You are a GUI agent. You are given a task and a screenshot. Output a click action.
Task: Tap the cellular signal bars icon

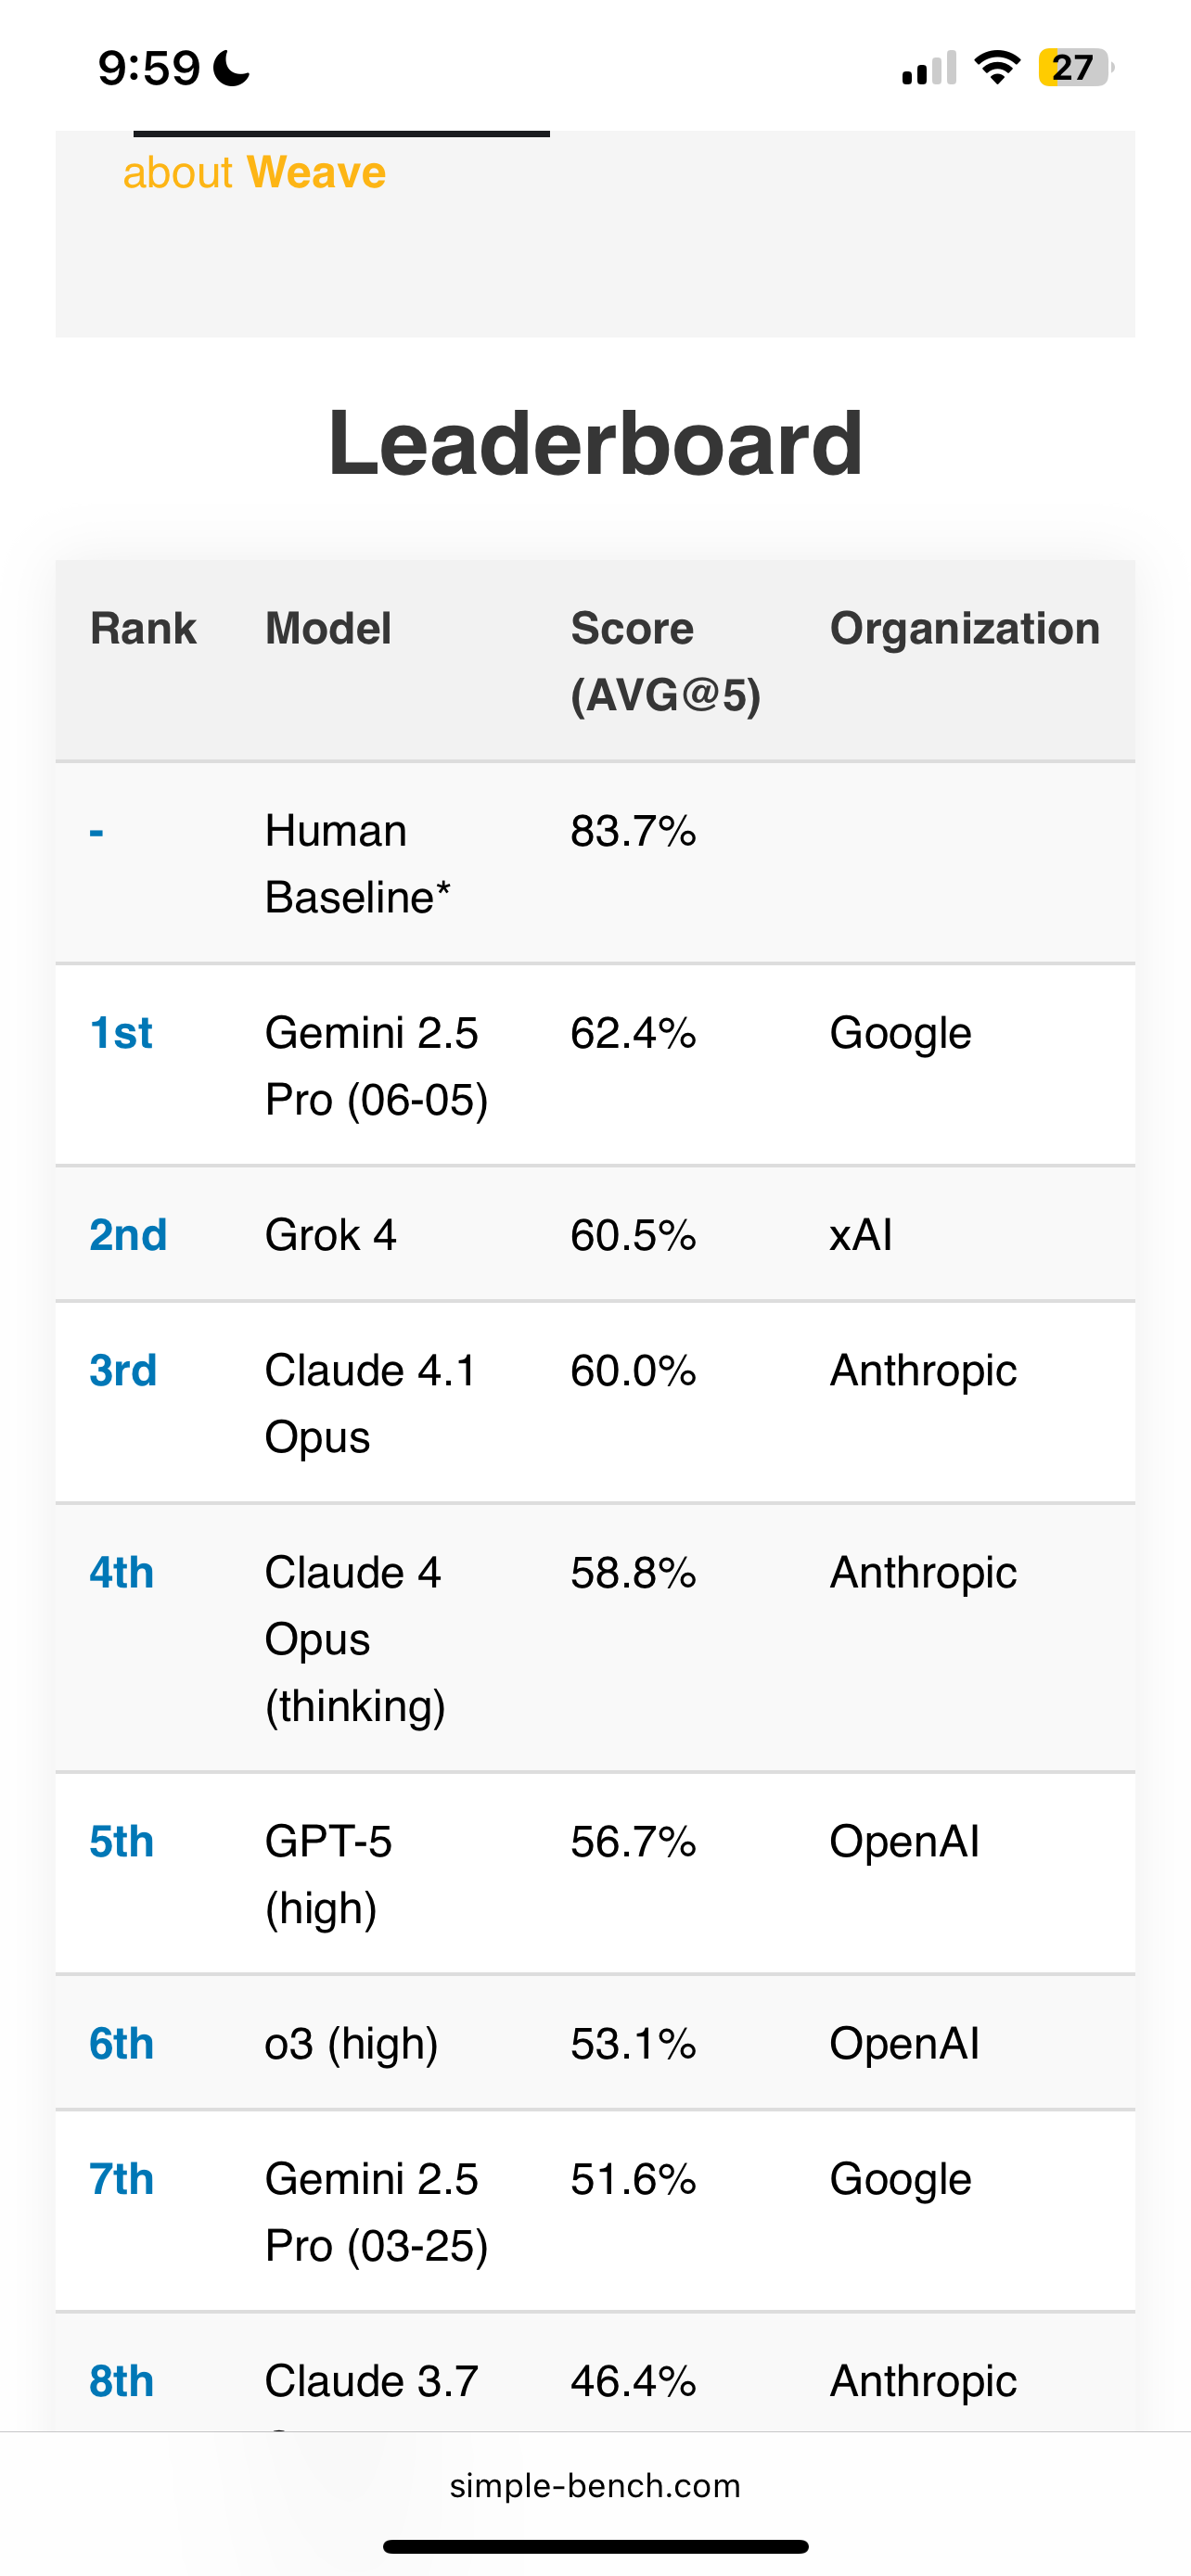point(929,67)
